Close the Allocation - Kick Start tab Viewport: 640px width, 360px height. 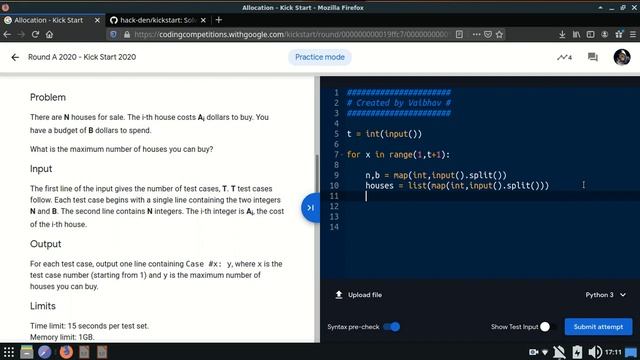click(97, 20)
